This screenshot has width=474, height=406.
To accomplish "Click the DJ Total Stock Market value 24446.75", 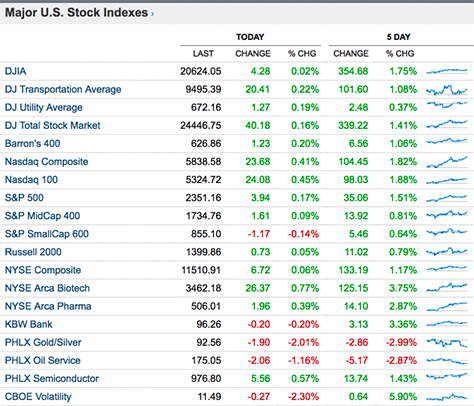I will point(201,125).
